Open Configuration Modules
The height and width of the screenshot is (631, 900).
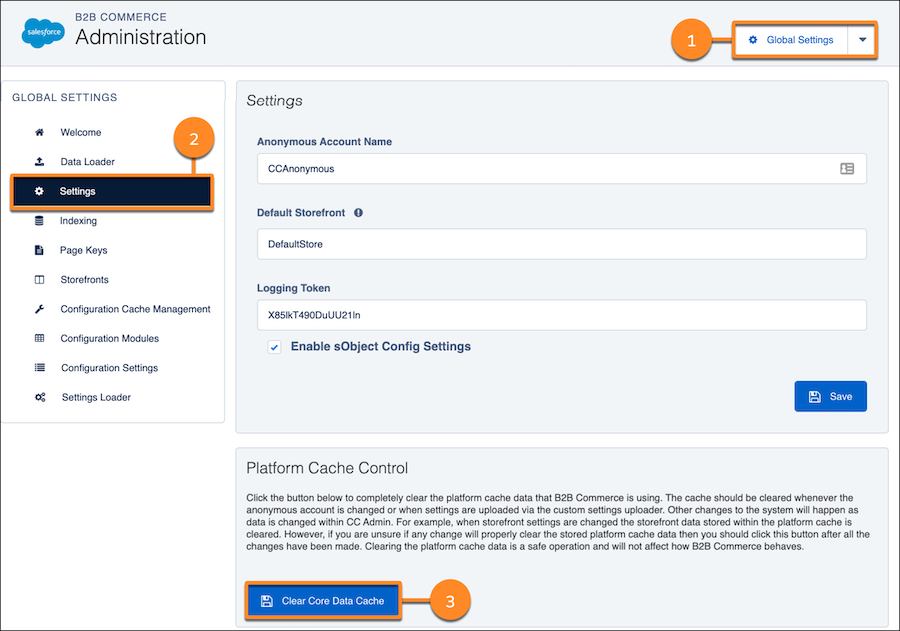[x=110, y=338]
